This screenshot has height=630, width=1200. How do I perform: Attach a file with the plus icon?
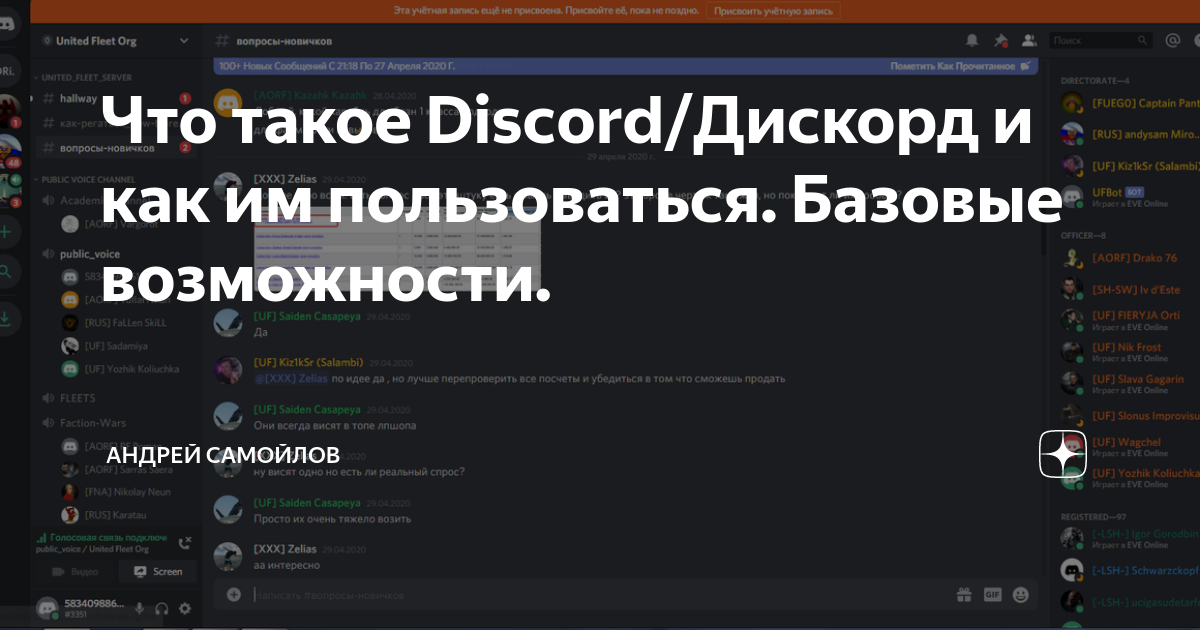pos(233,594)
